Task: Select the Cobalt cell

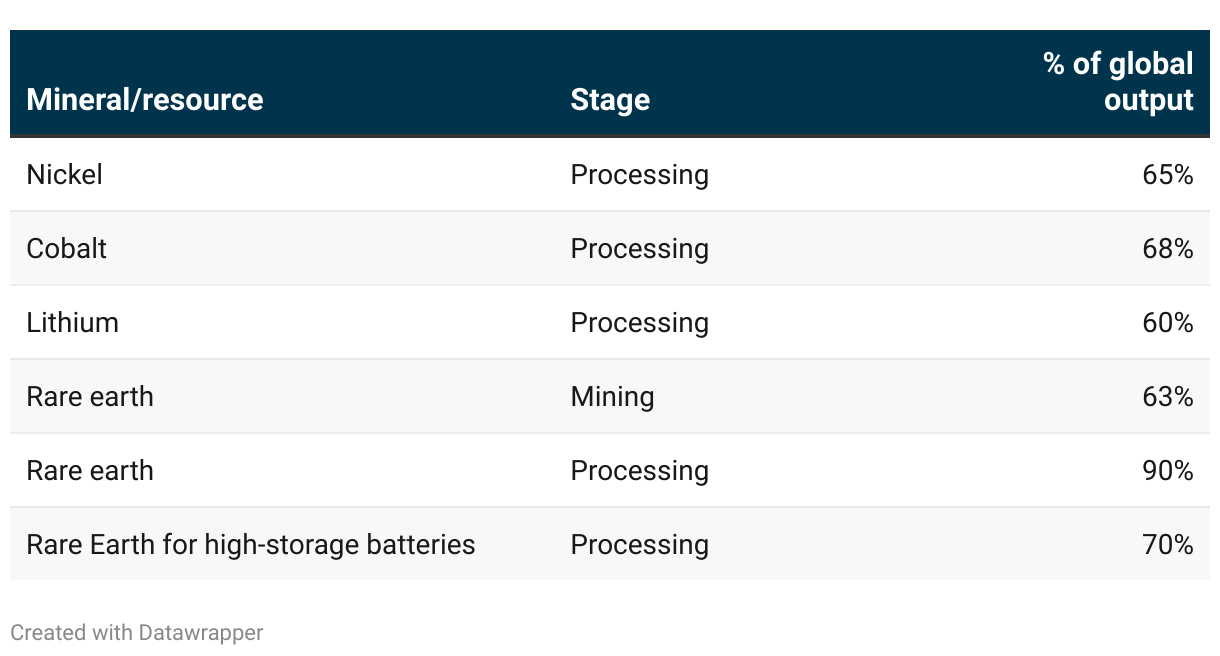Action: point(67,249)
